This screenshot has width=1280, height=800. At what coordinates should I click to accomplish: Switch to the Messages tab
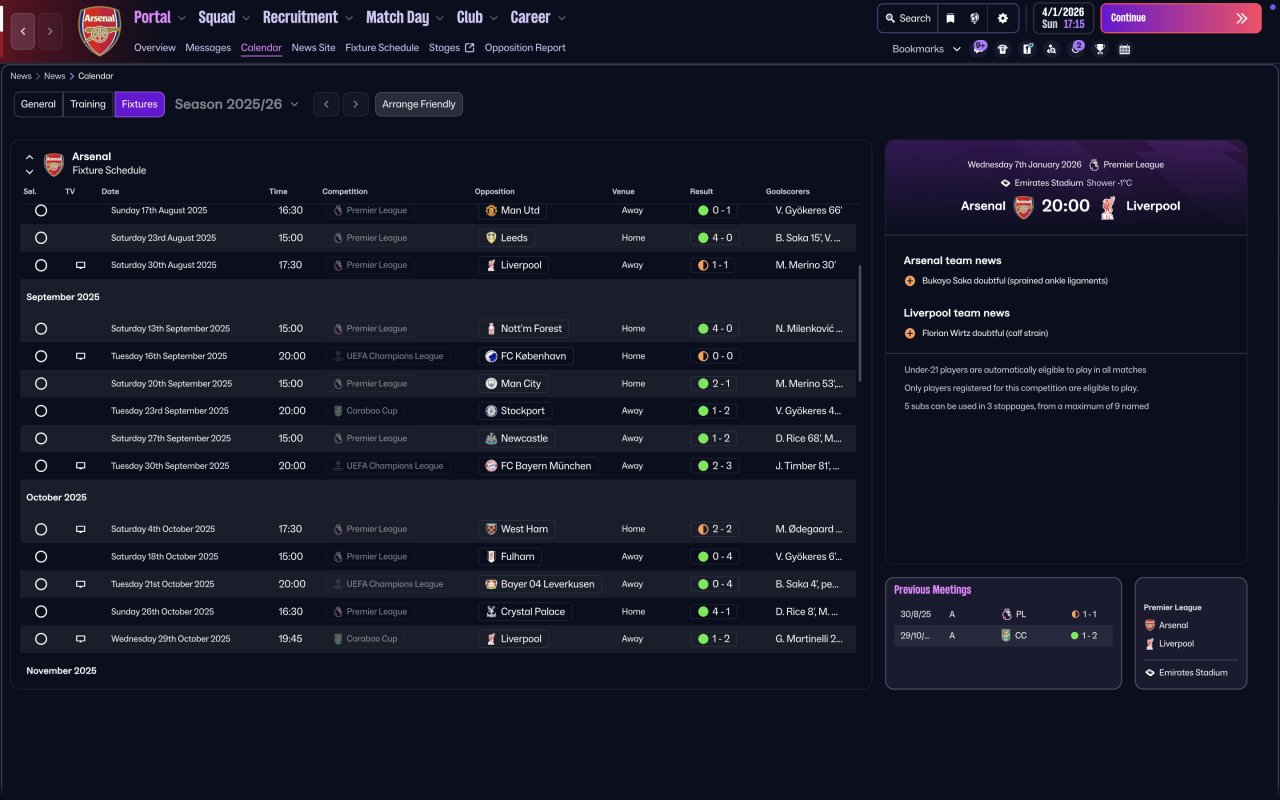208,47
